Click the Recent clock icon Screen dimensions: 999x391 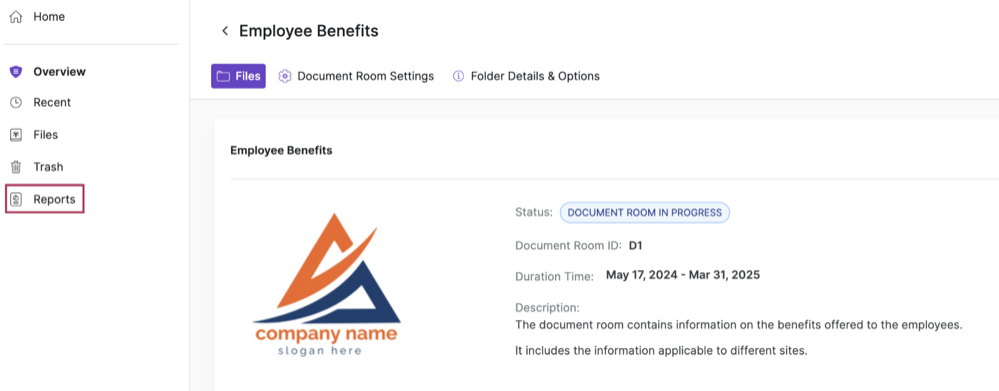point(16,103)
